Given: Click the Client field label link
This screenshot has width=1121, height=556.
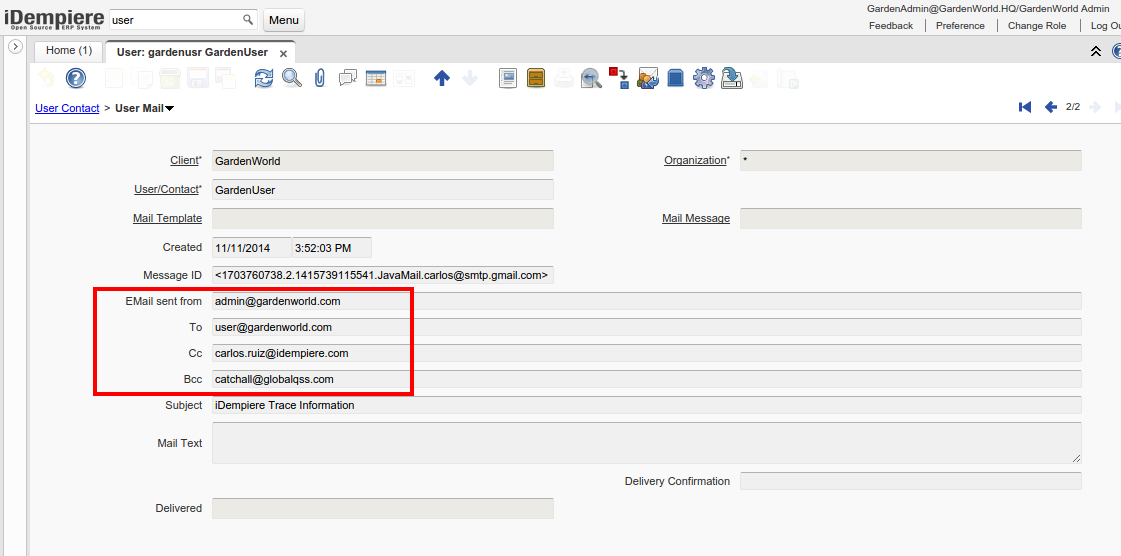Looking at the screenshot, I should pos(184,160).
